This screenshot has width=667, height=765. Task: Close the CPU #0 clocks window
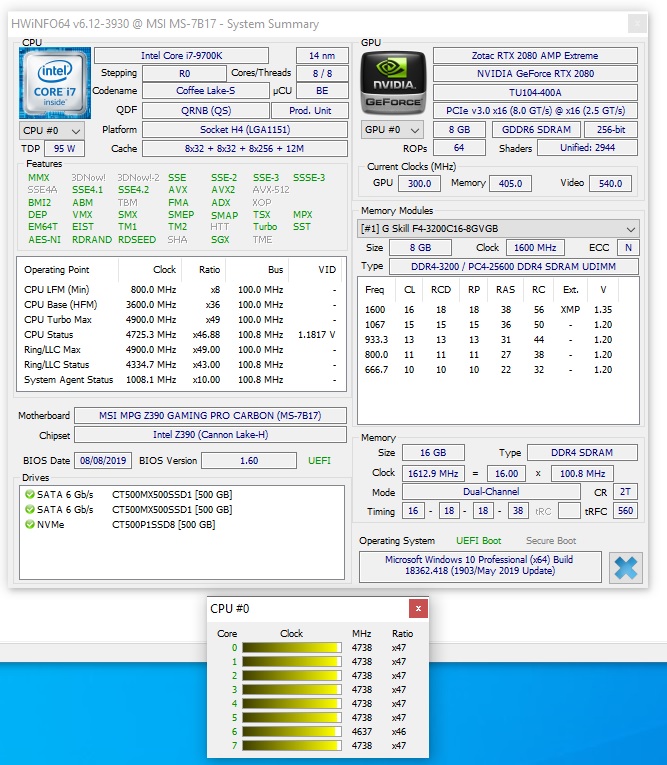click(x=418, y=608)
